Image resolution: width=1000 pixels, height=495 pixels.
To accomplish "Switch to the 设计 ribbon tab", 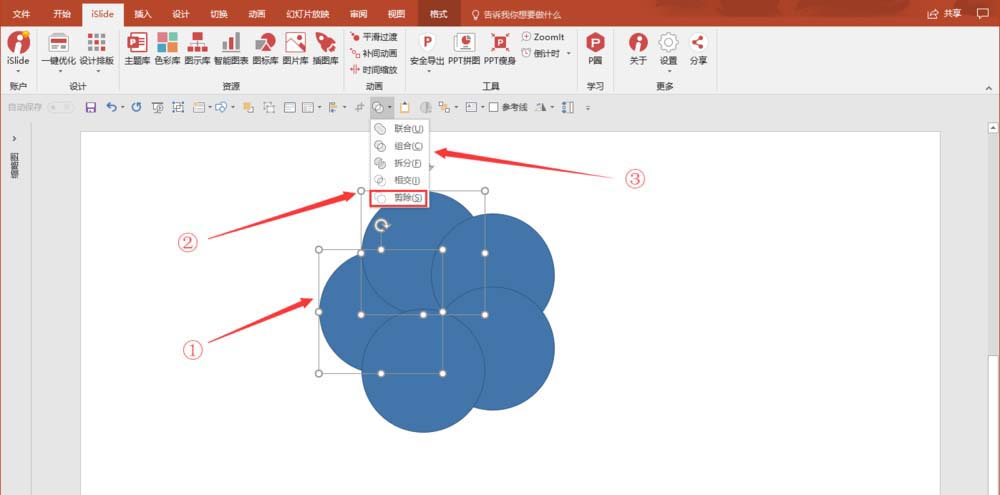I will point(180,13).
